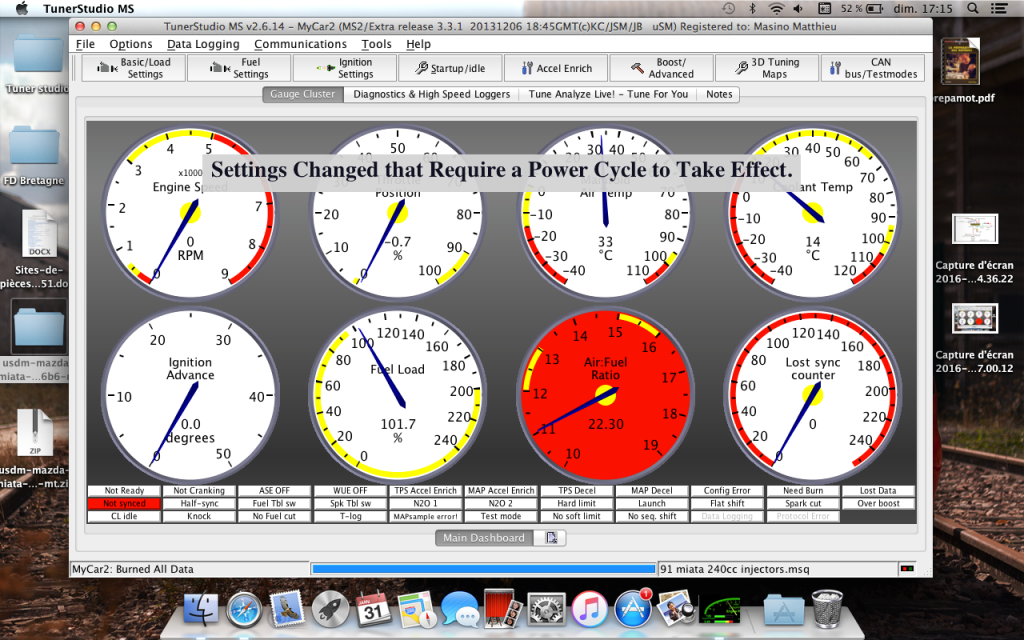The height and width of the screenshot is (640, 1024).
Task: Click the Lost Data indicator
Action: (x=878, y=490)
